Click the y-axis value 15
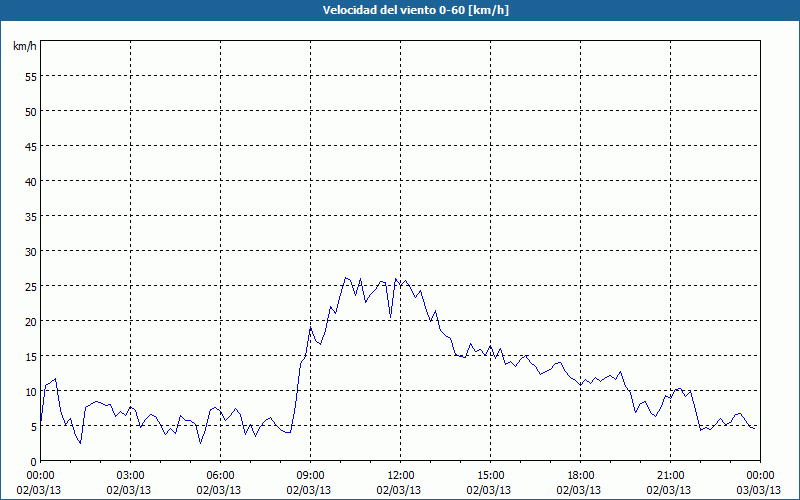800x500 pixels. (31, 357)
